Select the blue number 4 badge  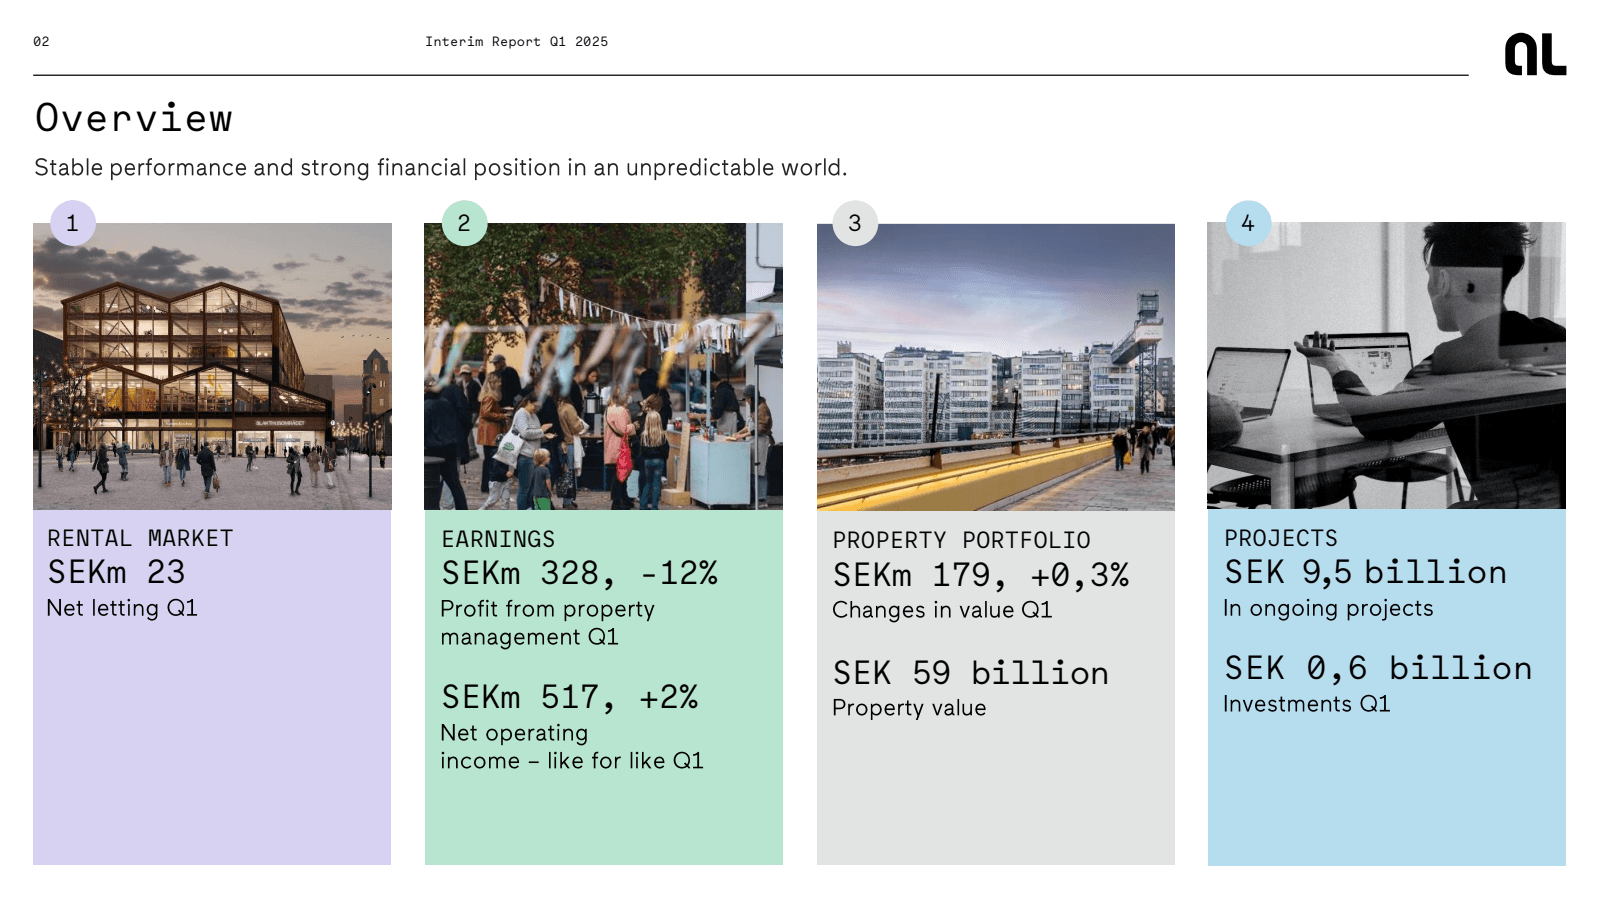[1248, 223]
